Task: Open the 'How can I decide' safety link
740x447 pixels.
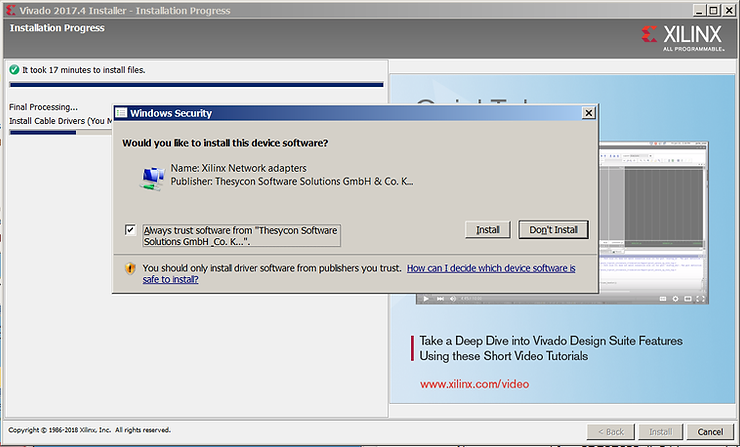Action: (x=359, y=274)
